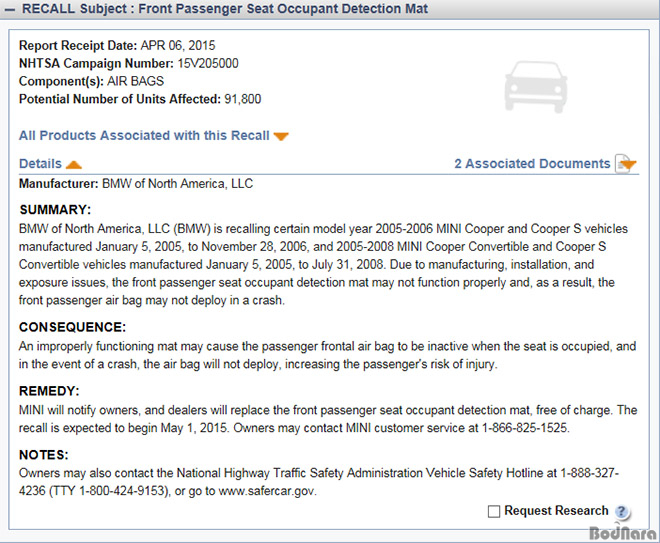The image size is (660, 543).
Task: Click the Details link
Action: click(x=40, y=163)
